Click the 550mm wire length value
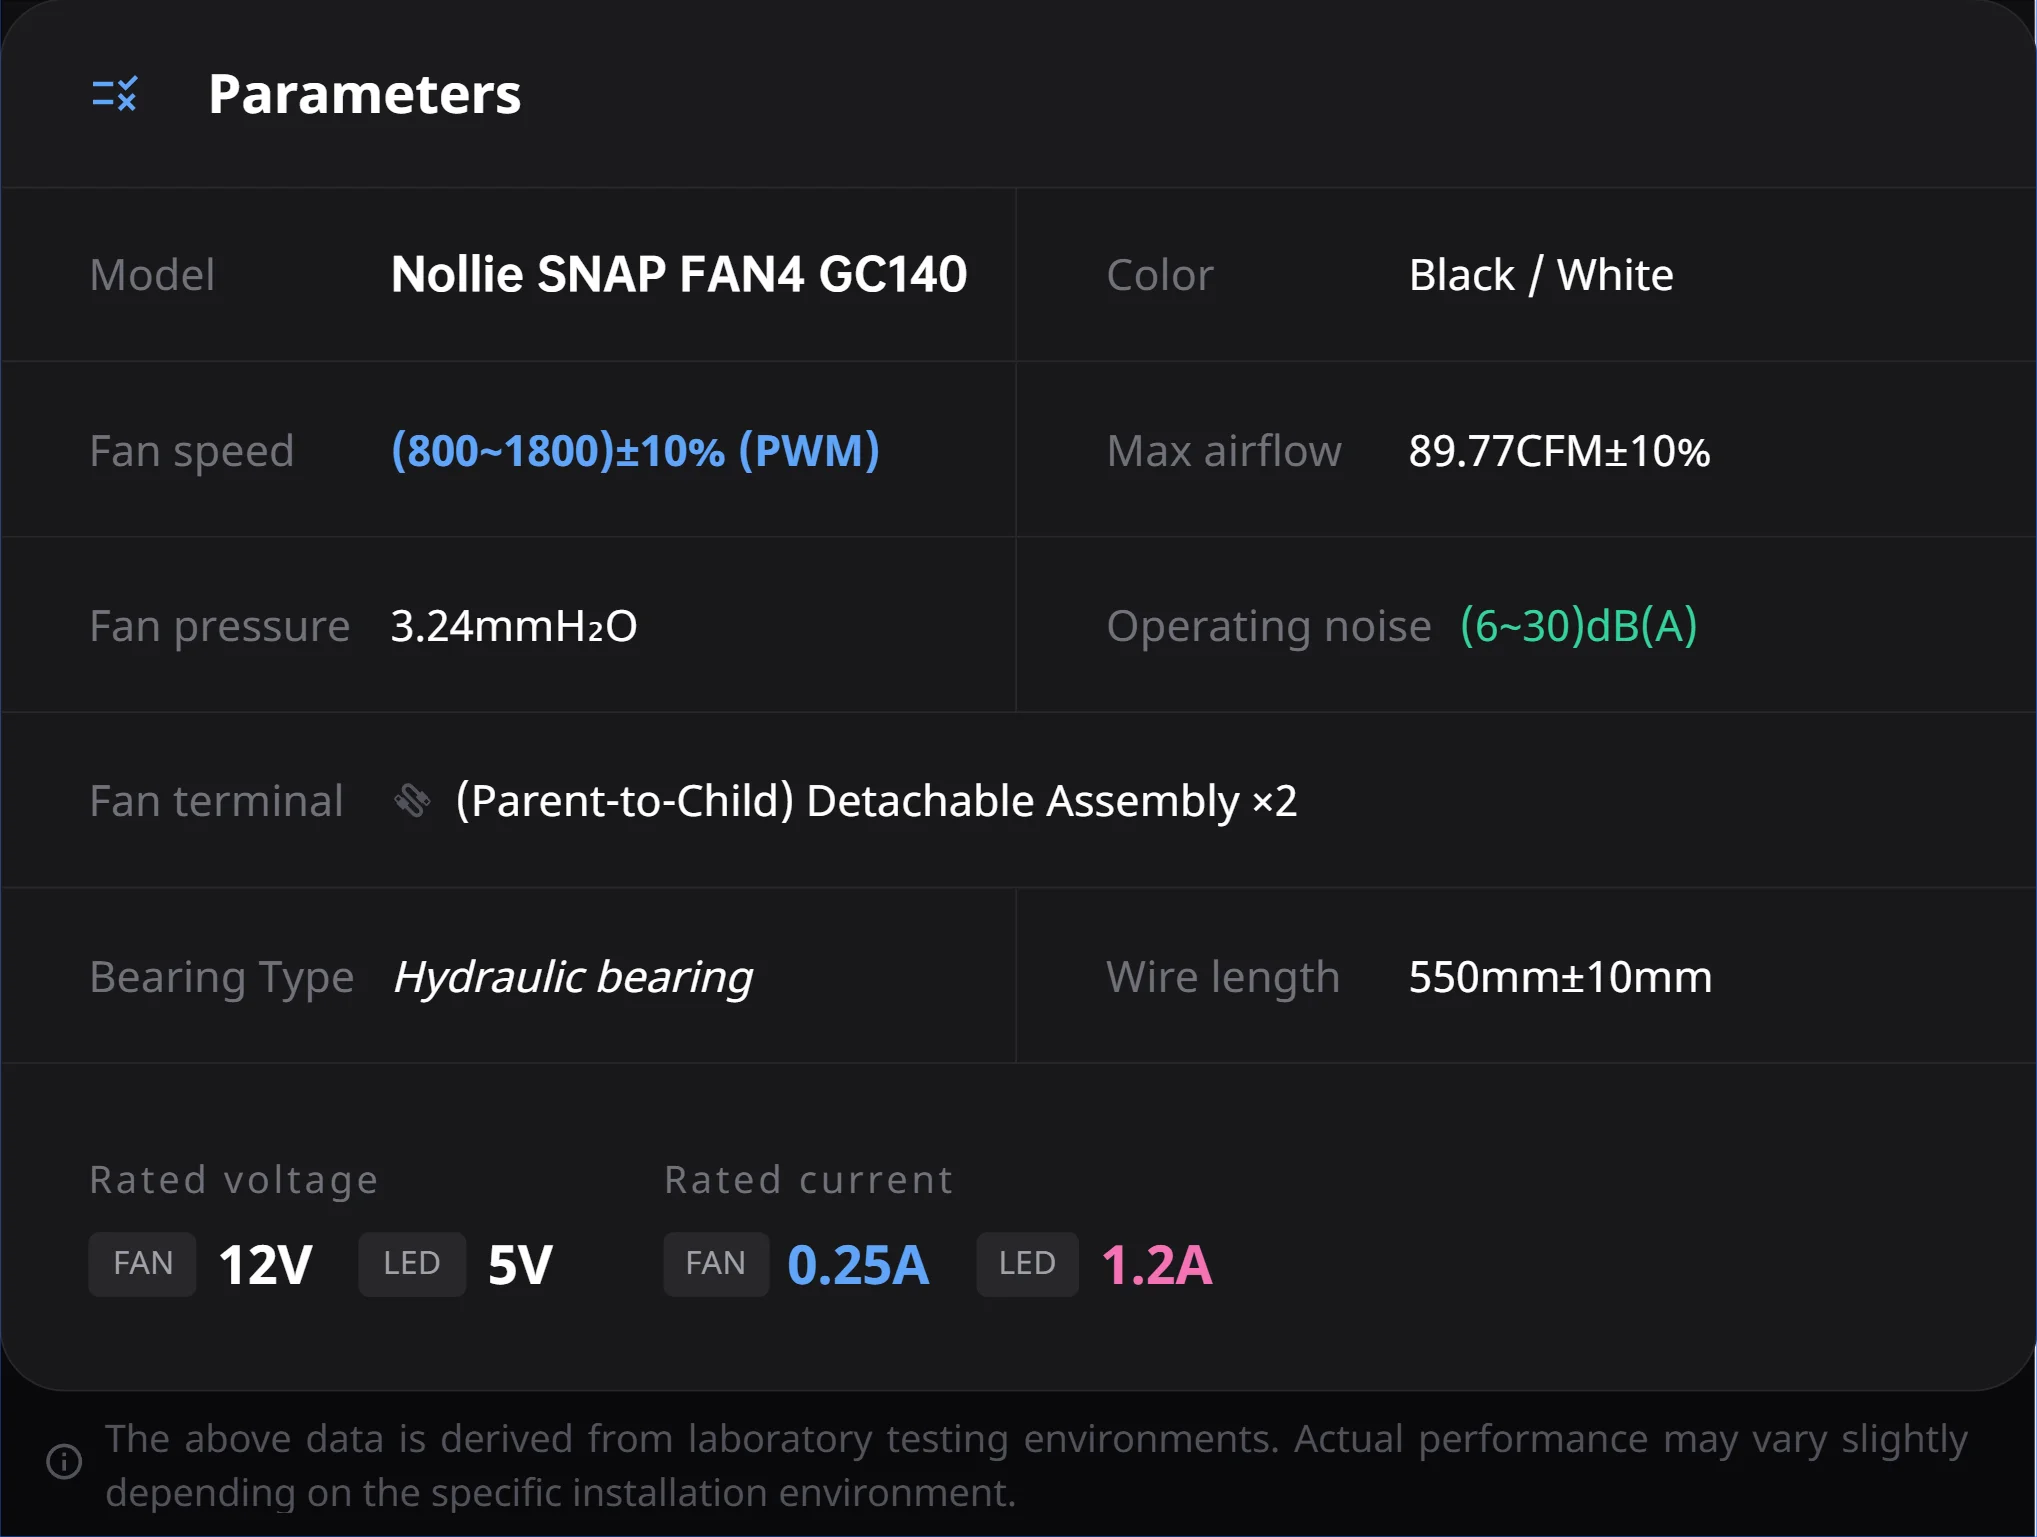The height and width of the screenshot is (1537, 2037). 1560,977
